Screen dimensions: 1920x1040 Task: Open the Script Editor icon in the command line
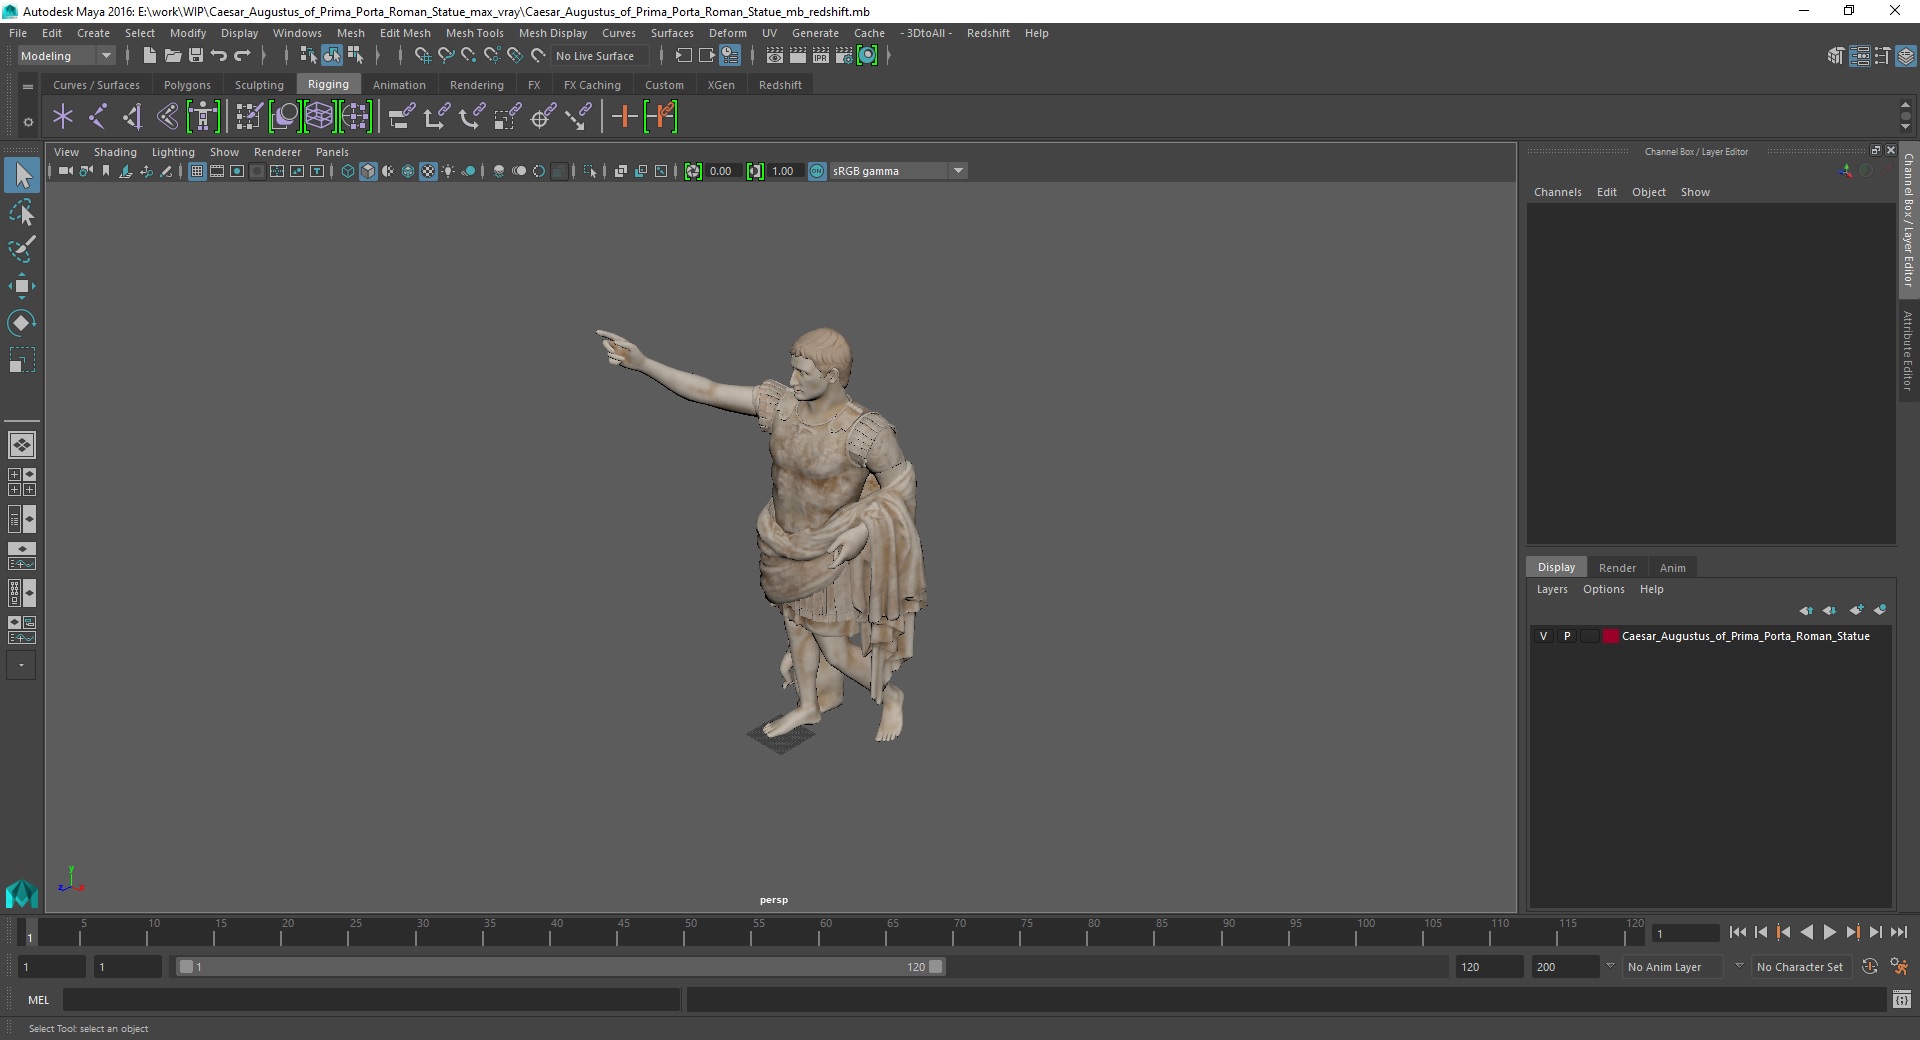point(1902,999)
